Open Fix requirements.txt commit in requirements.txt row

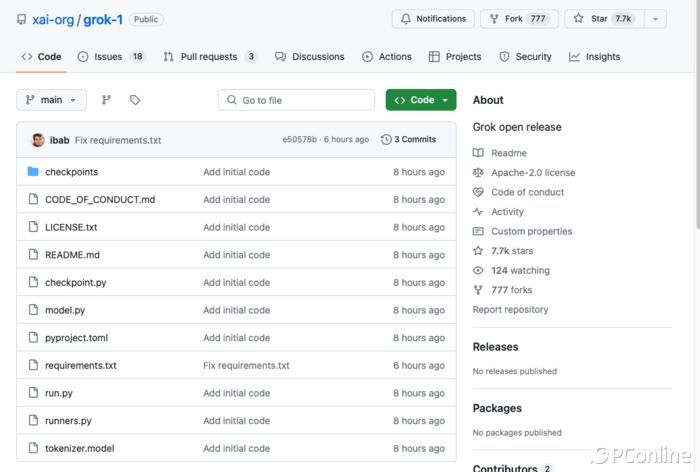tap(246, 366)
